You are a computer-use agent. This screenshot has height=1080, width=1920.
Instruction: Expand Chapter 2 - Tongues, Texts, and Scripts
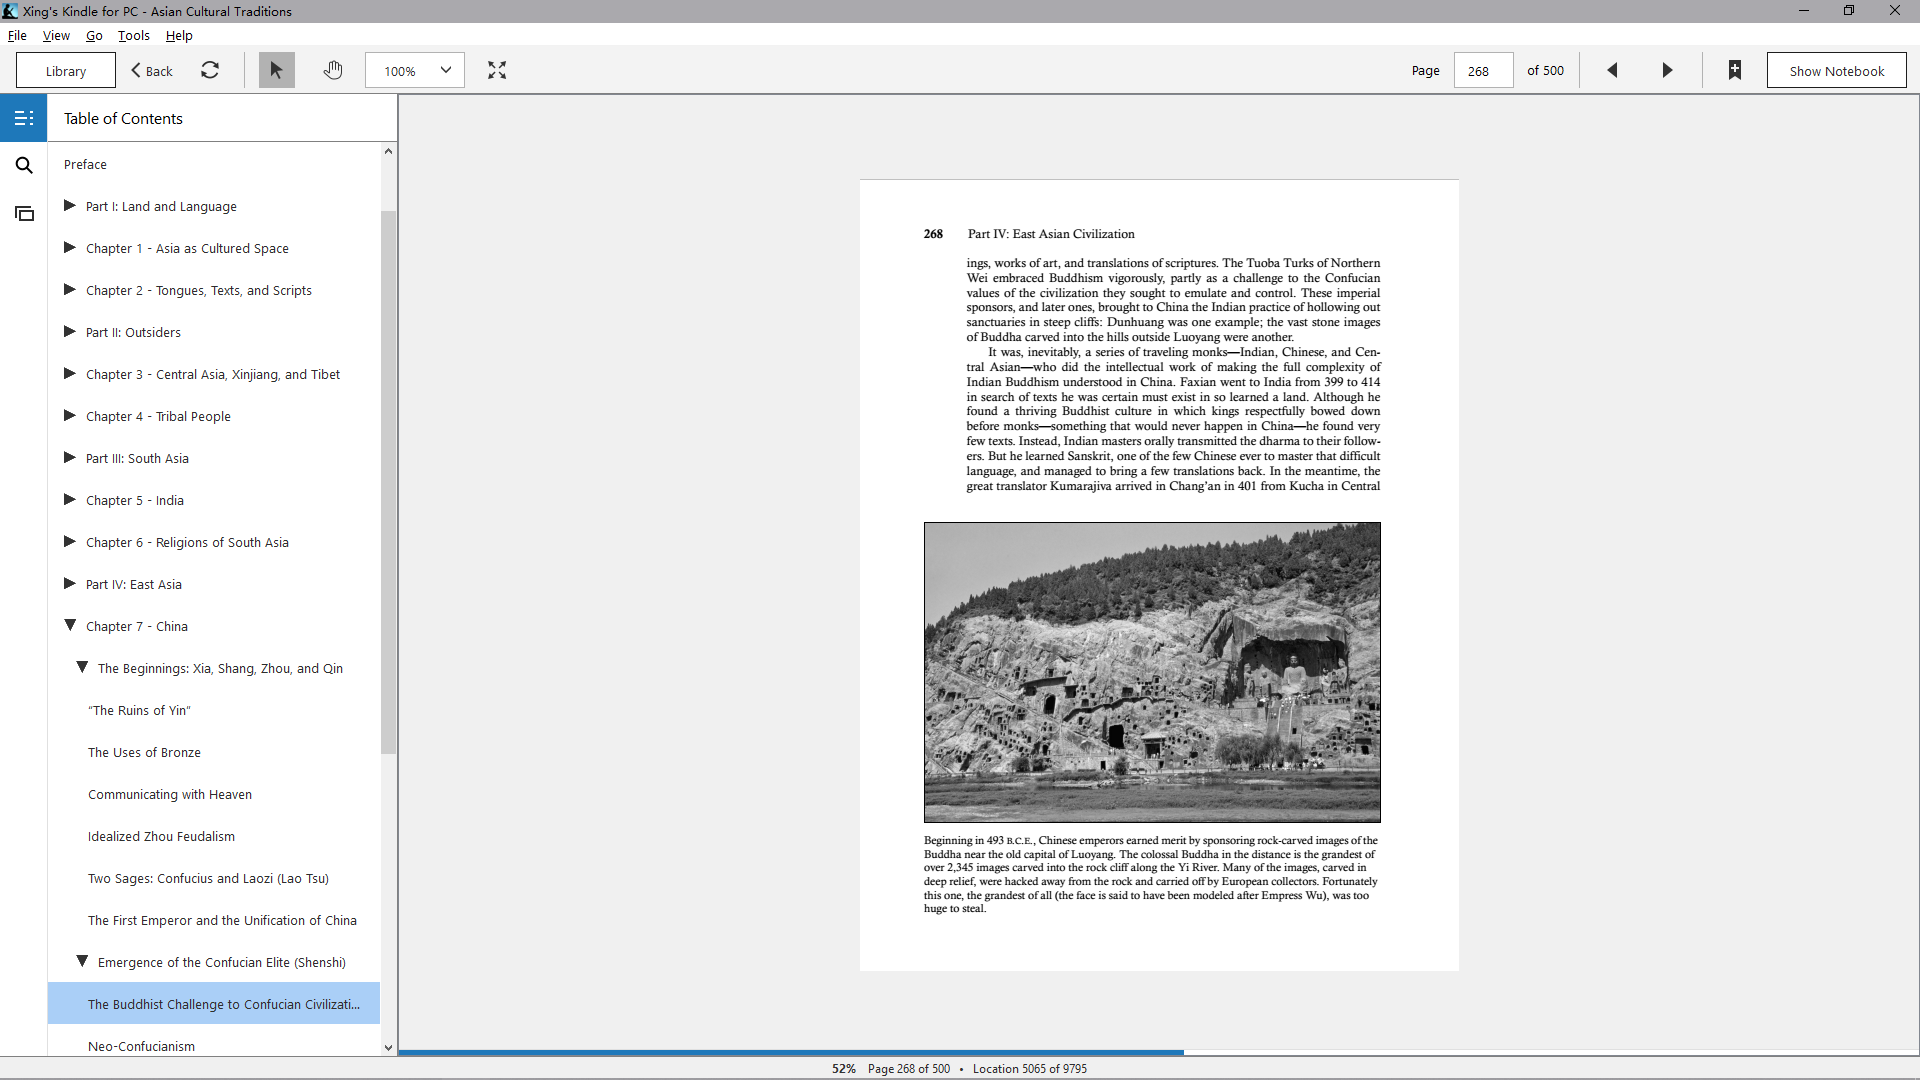coord(70,289)
